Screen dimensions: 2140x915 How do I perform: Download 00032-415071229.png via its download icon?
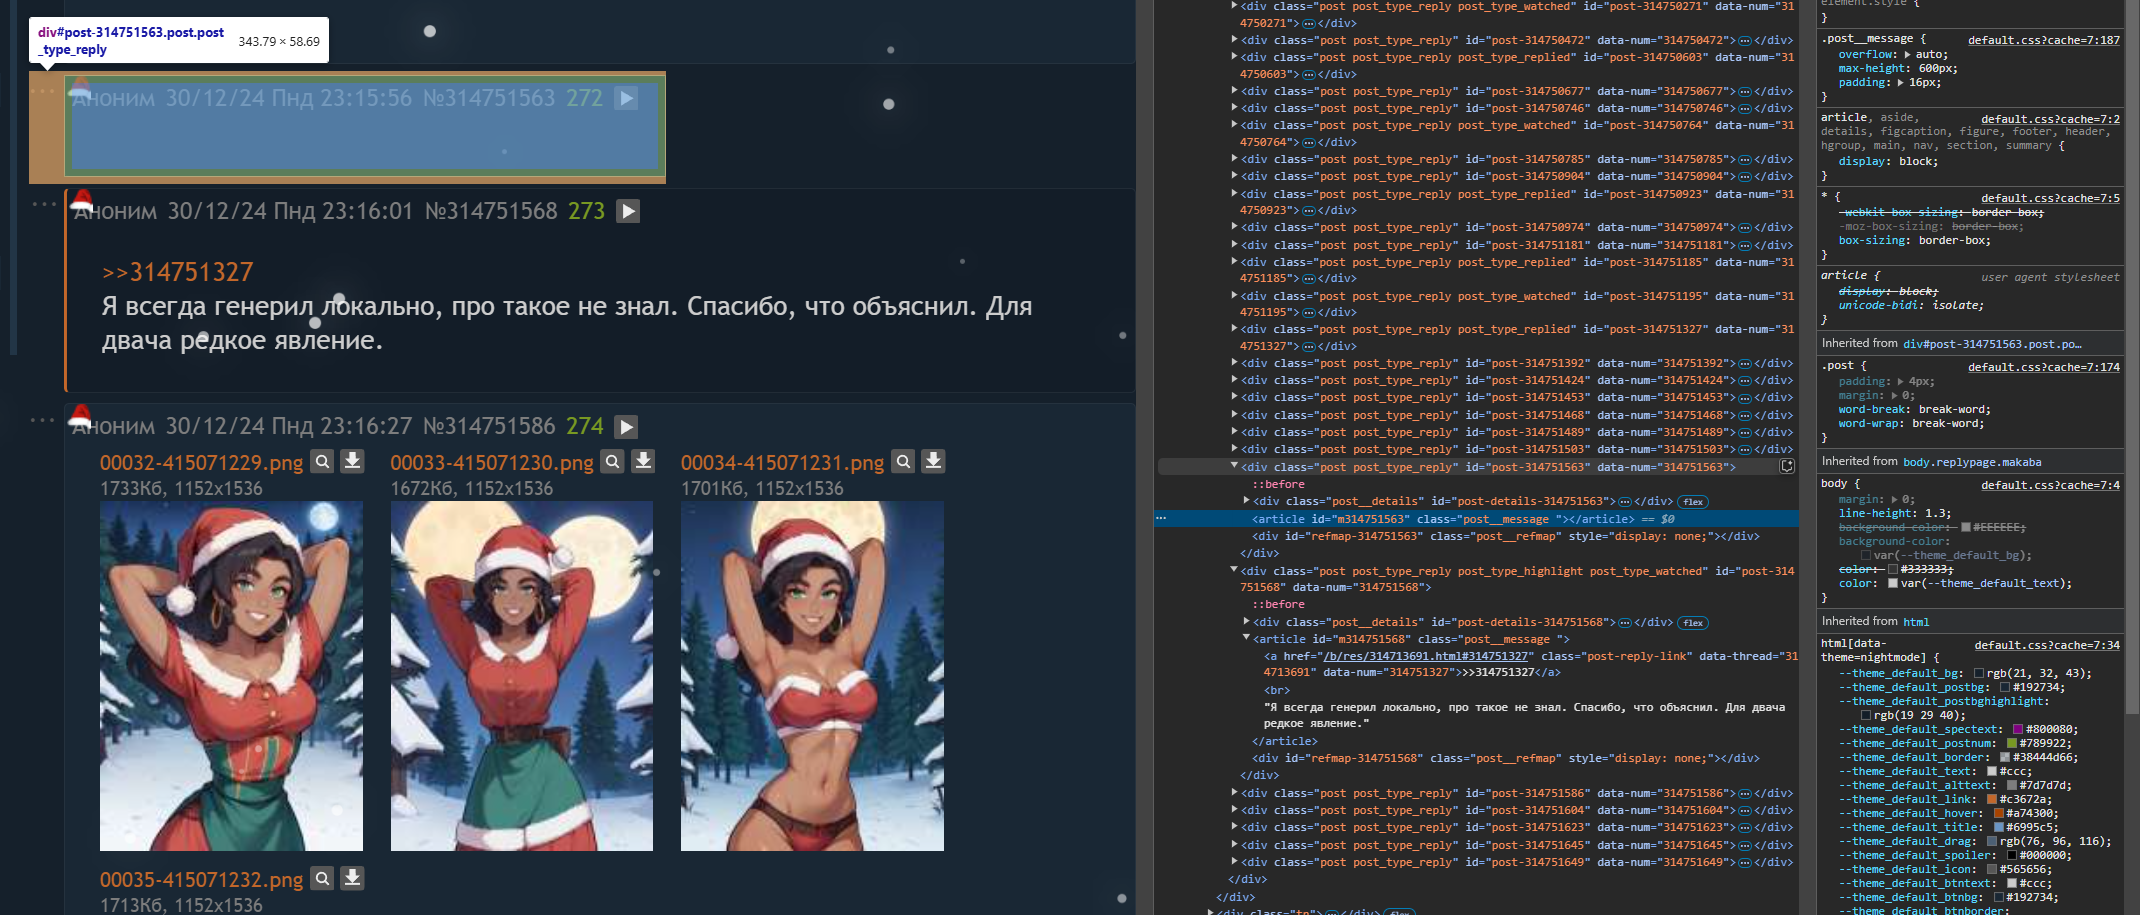point(352,461)
